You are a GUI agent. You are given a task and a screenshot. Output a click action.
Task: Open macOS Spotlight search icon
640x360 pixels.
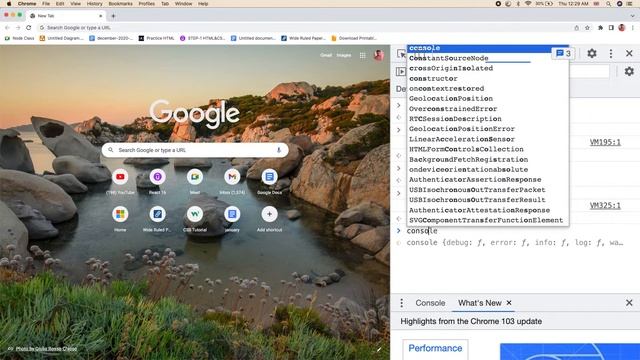coord(608,4)
